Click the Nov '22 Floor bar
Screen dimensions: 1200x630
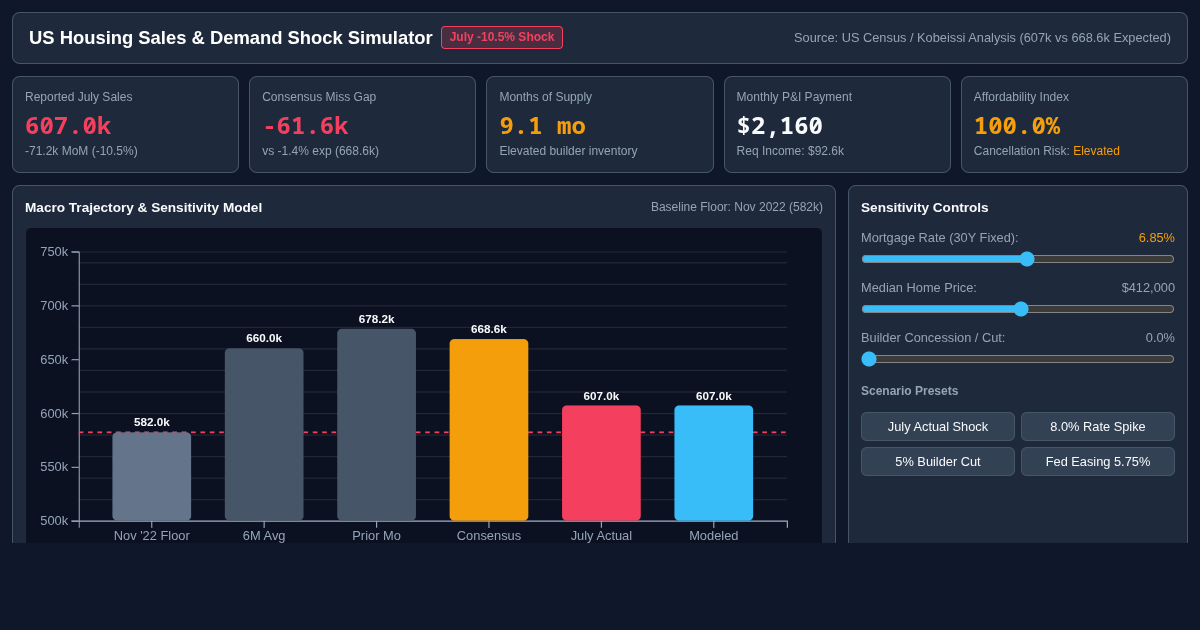coord(152,476)
